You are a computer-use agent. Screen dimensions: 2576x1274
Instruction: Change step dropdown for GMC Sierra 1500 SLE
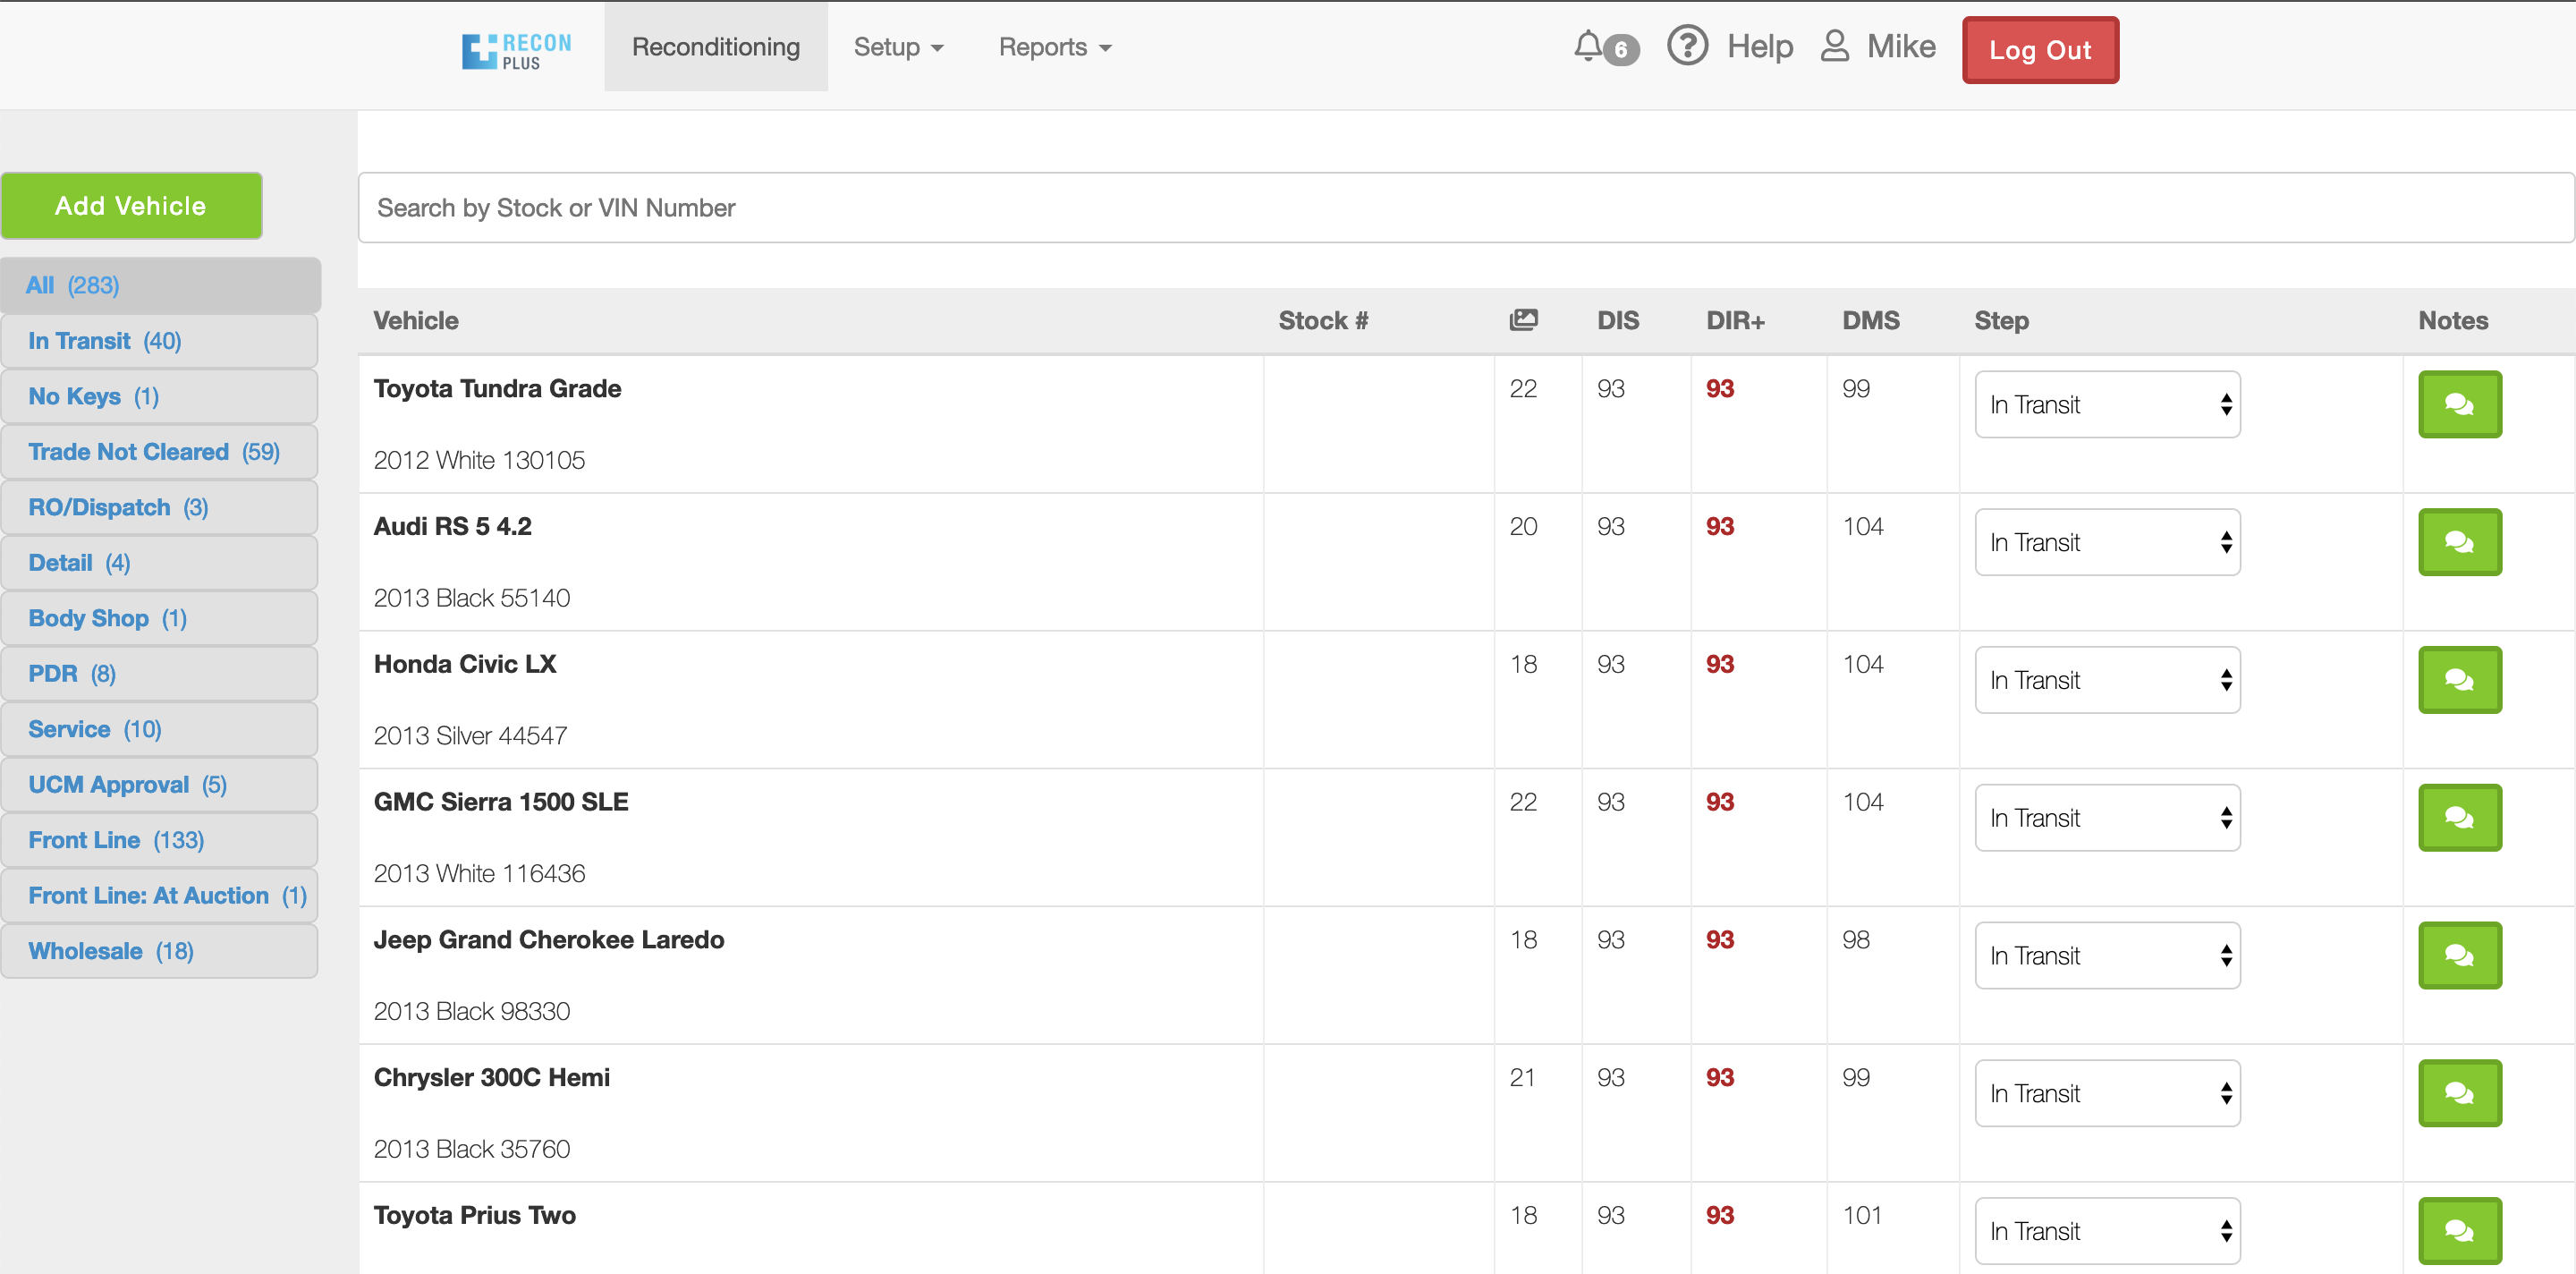tap(2107, 818)
